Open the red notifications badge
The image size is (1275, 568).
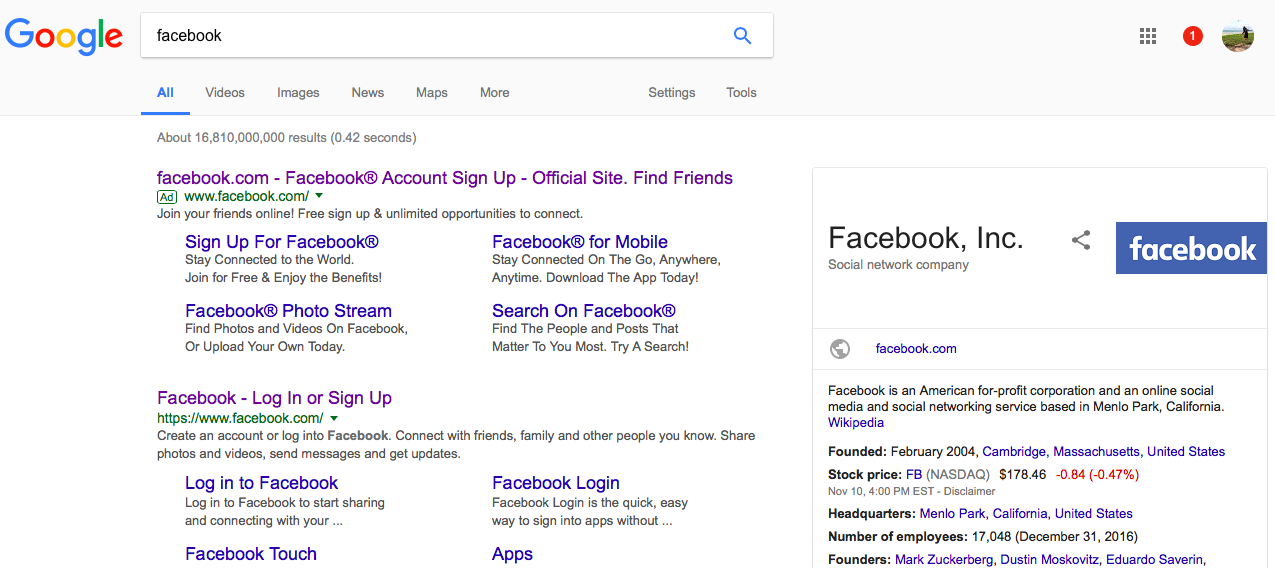tap(1192, 36)
